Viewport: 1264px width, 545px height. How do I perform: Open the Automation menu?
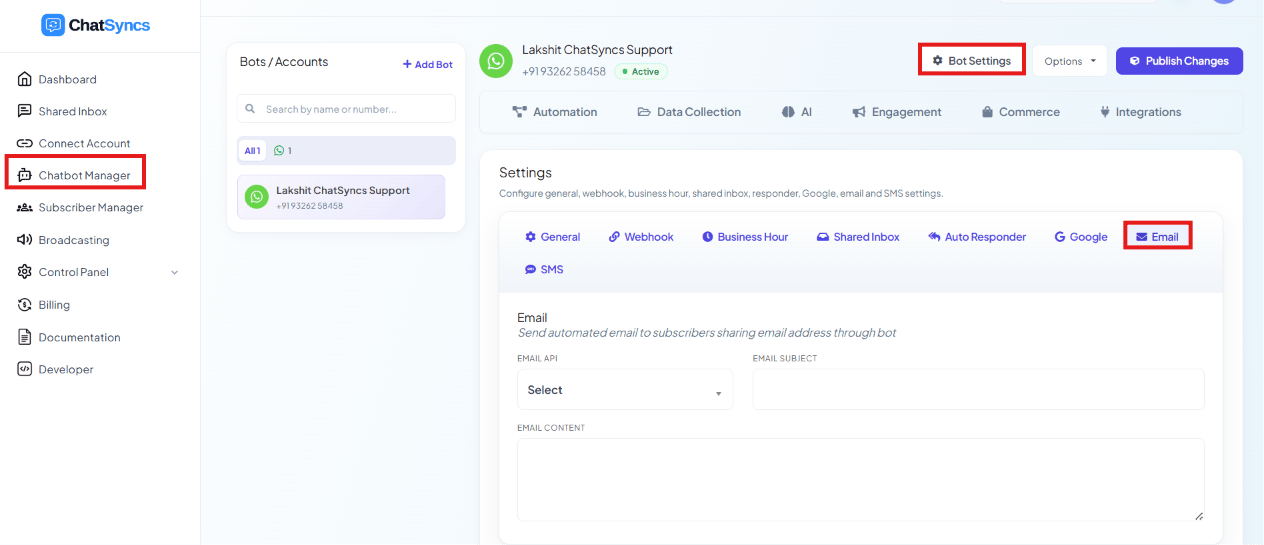point(555,112)
